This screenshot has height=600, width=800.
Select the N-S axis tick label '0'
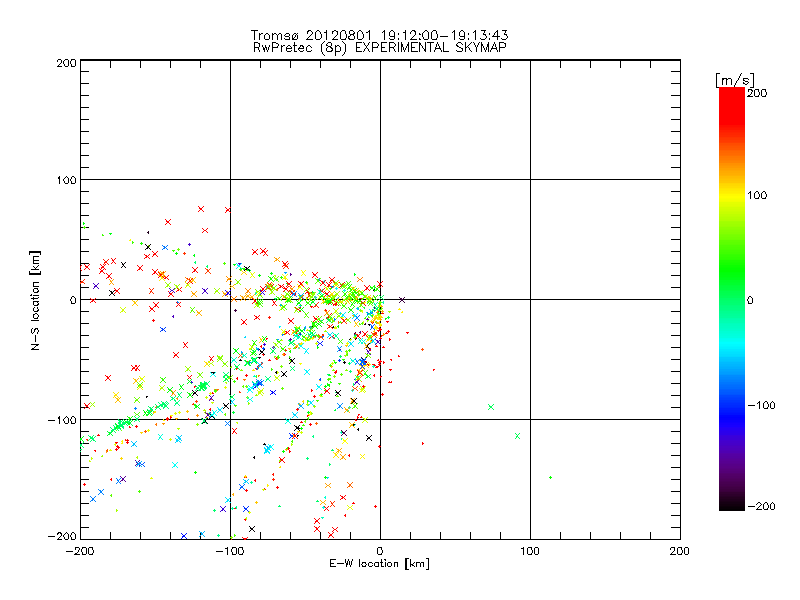[73, 300]
